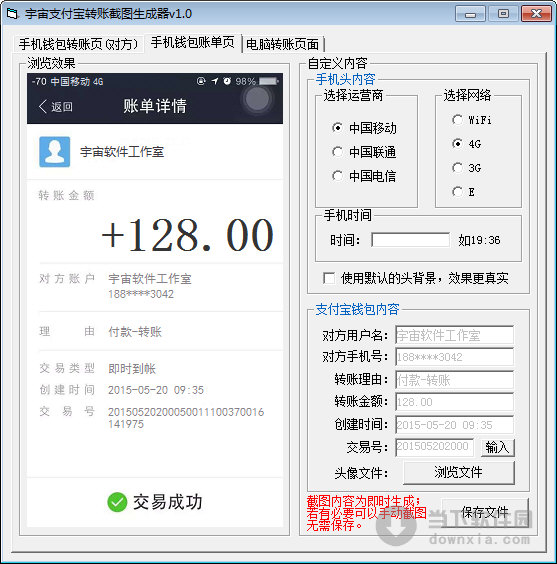Click 浏览文件 to choose avatar file

point(459,472)
